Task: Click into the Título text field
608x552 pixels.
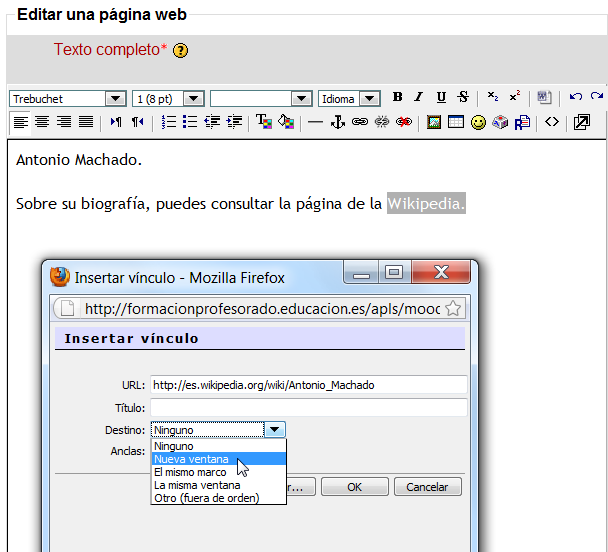Action: (308, 407)
